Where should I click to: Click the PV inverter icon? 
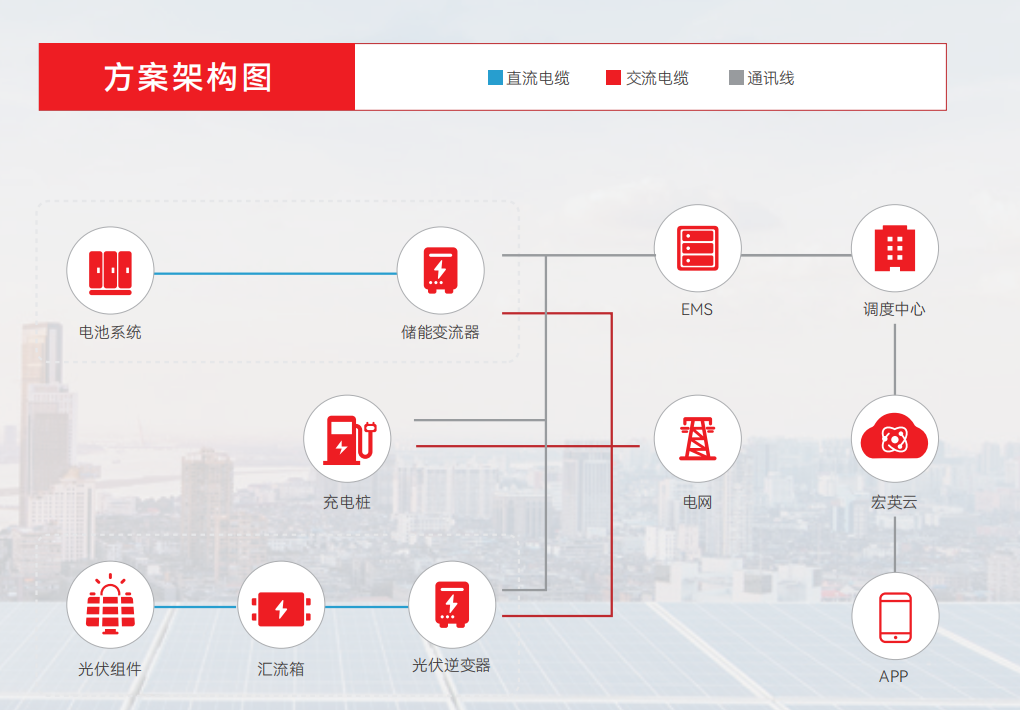click(451, 605)
